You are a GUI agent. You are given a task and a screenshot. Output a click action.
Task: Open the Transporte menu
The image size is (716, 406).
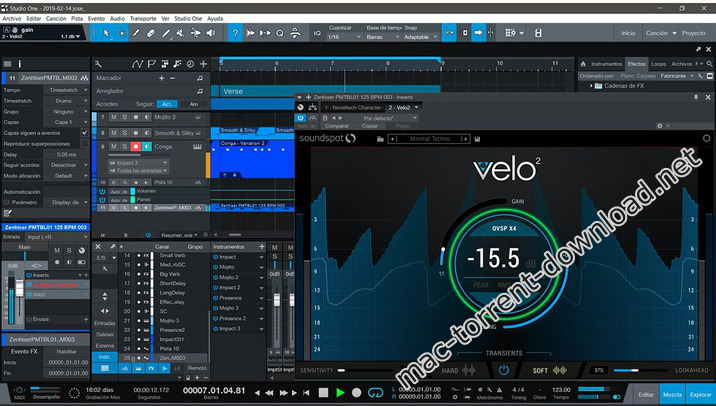click(x=143, y=19)
